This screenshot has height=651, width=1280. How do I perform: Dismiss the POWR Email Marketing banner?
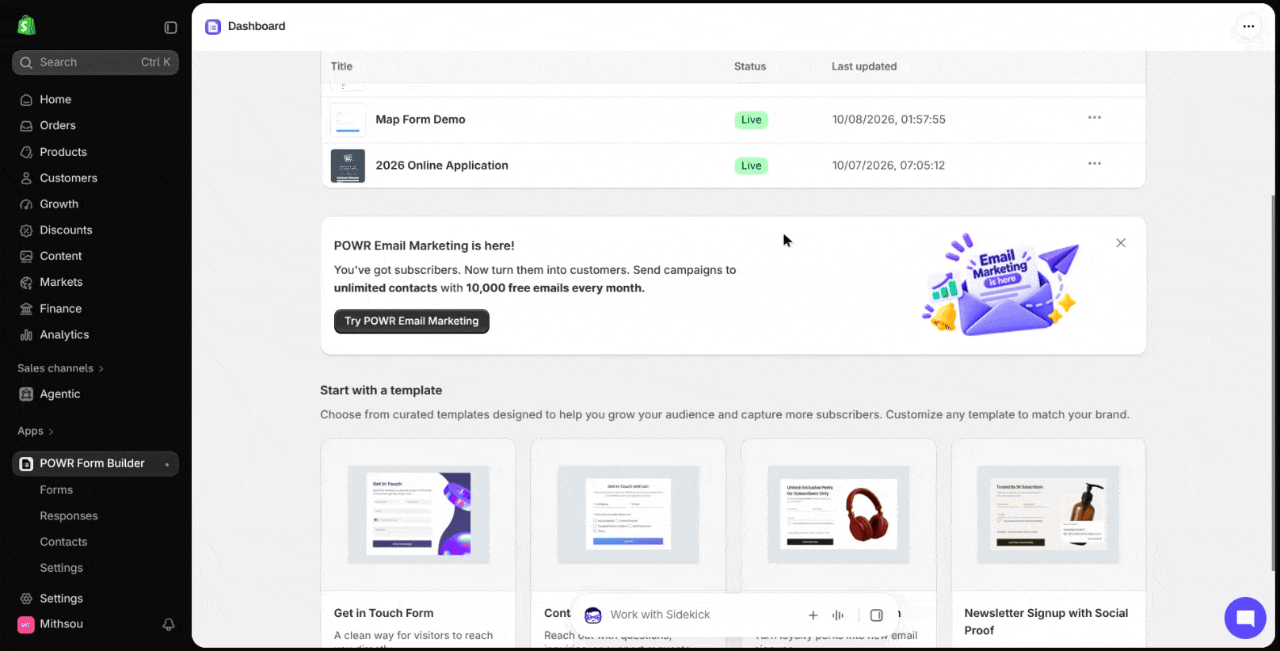[x=1121, y=243]
